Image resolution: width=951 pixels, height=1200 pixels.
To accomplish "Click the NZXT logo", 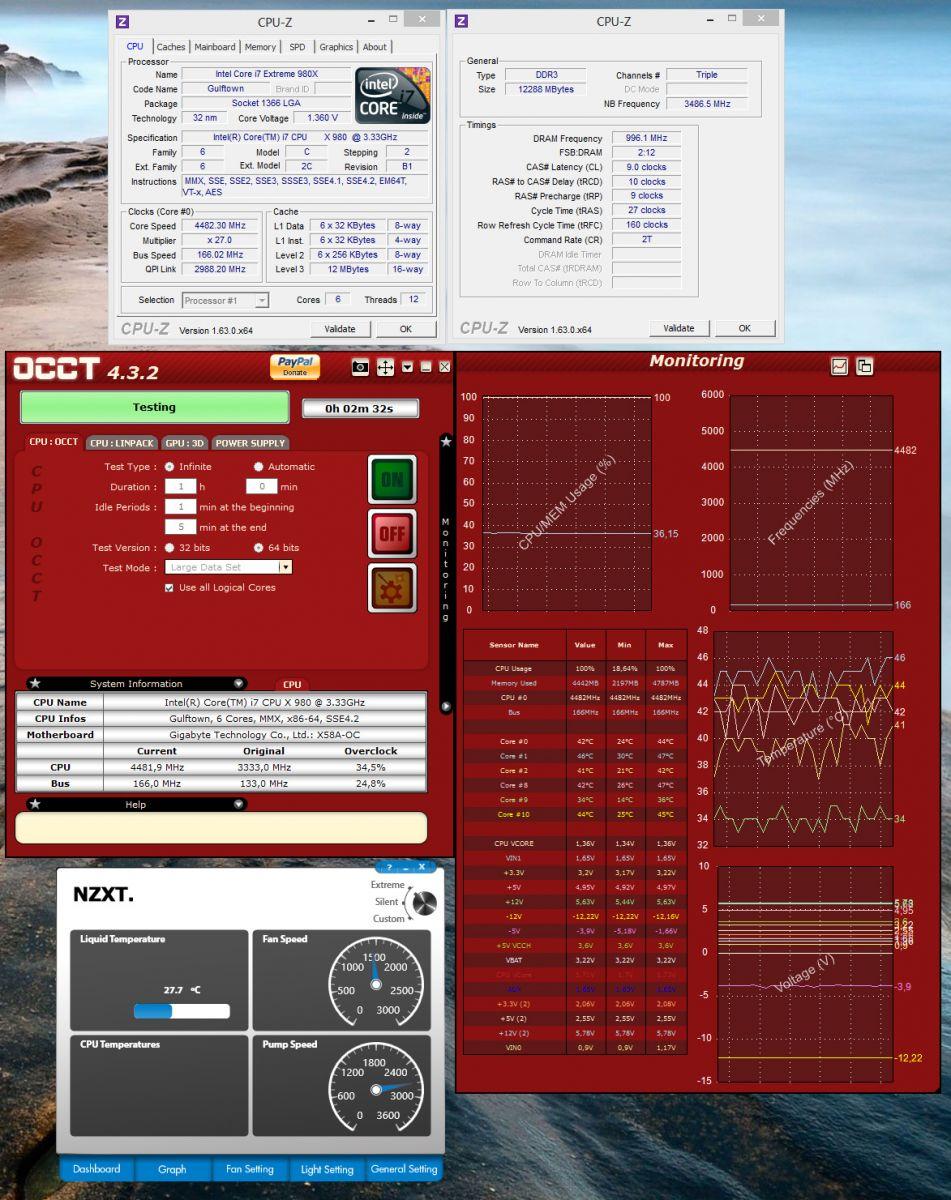I will (103, 895).
